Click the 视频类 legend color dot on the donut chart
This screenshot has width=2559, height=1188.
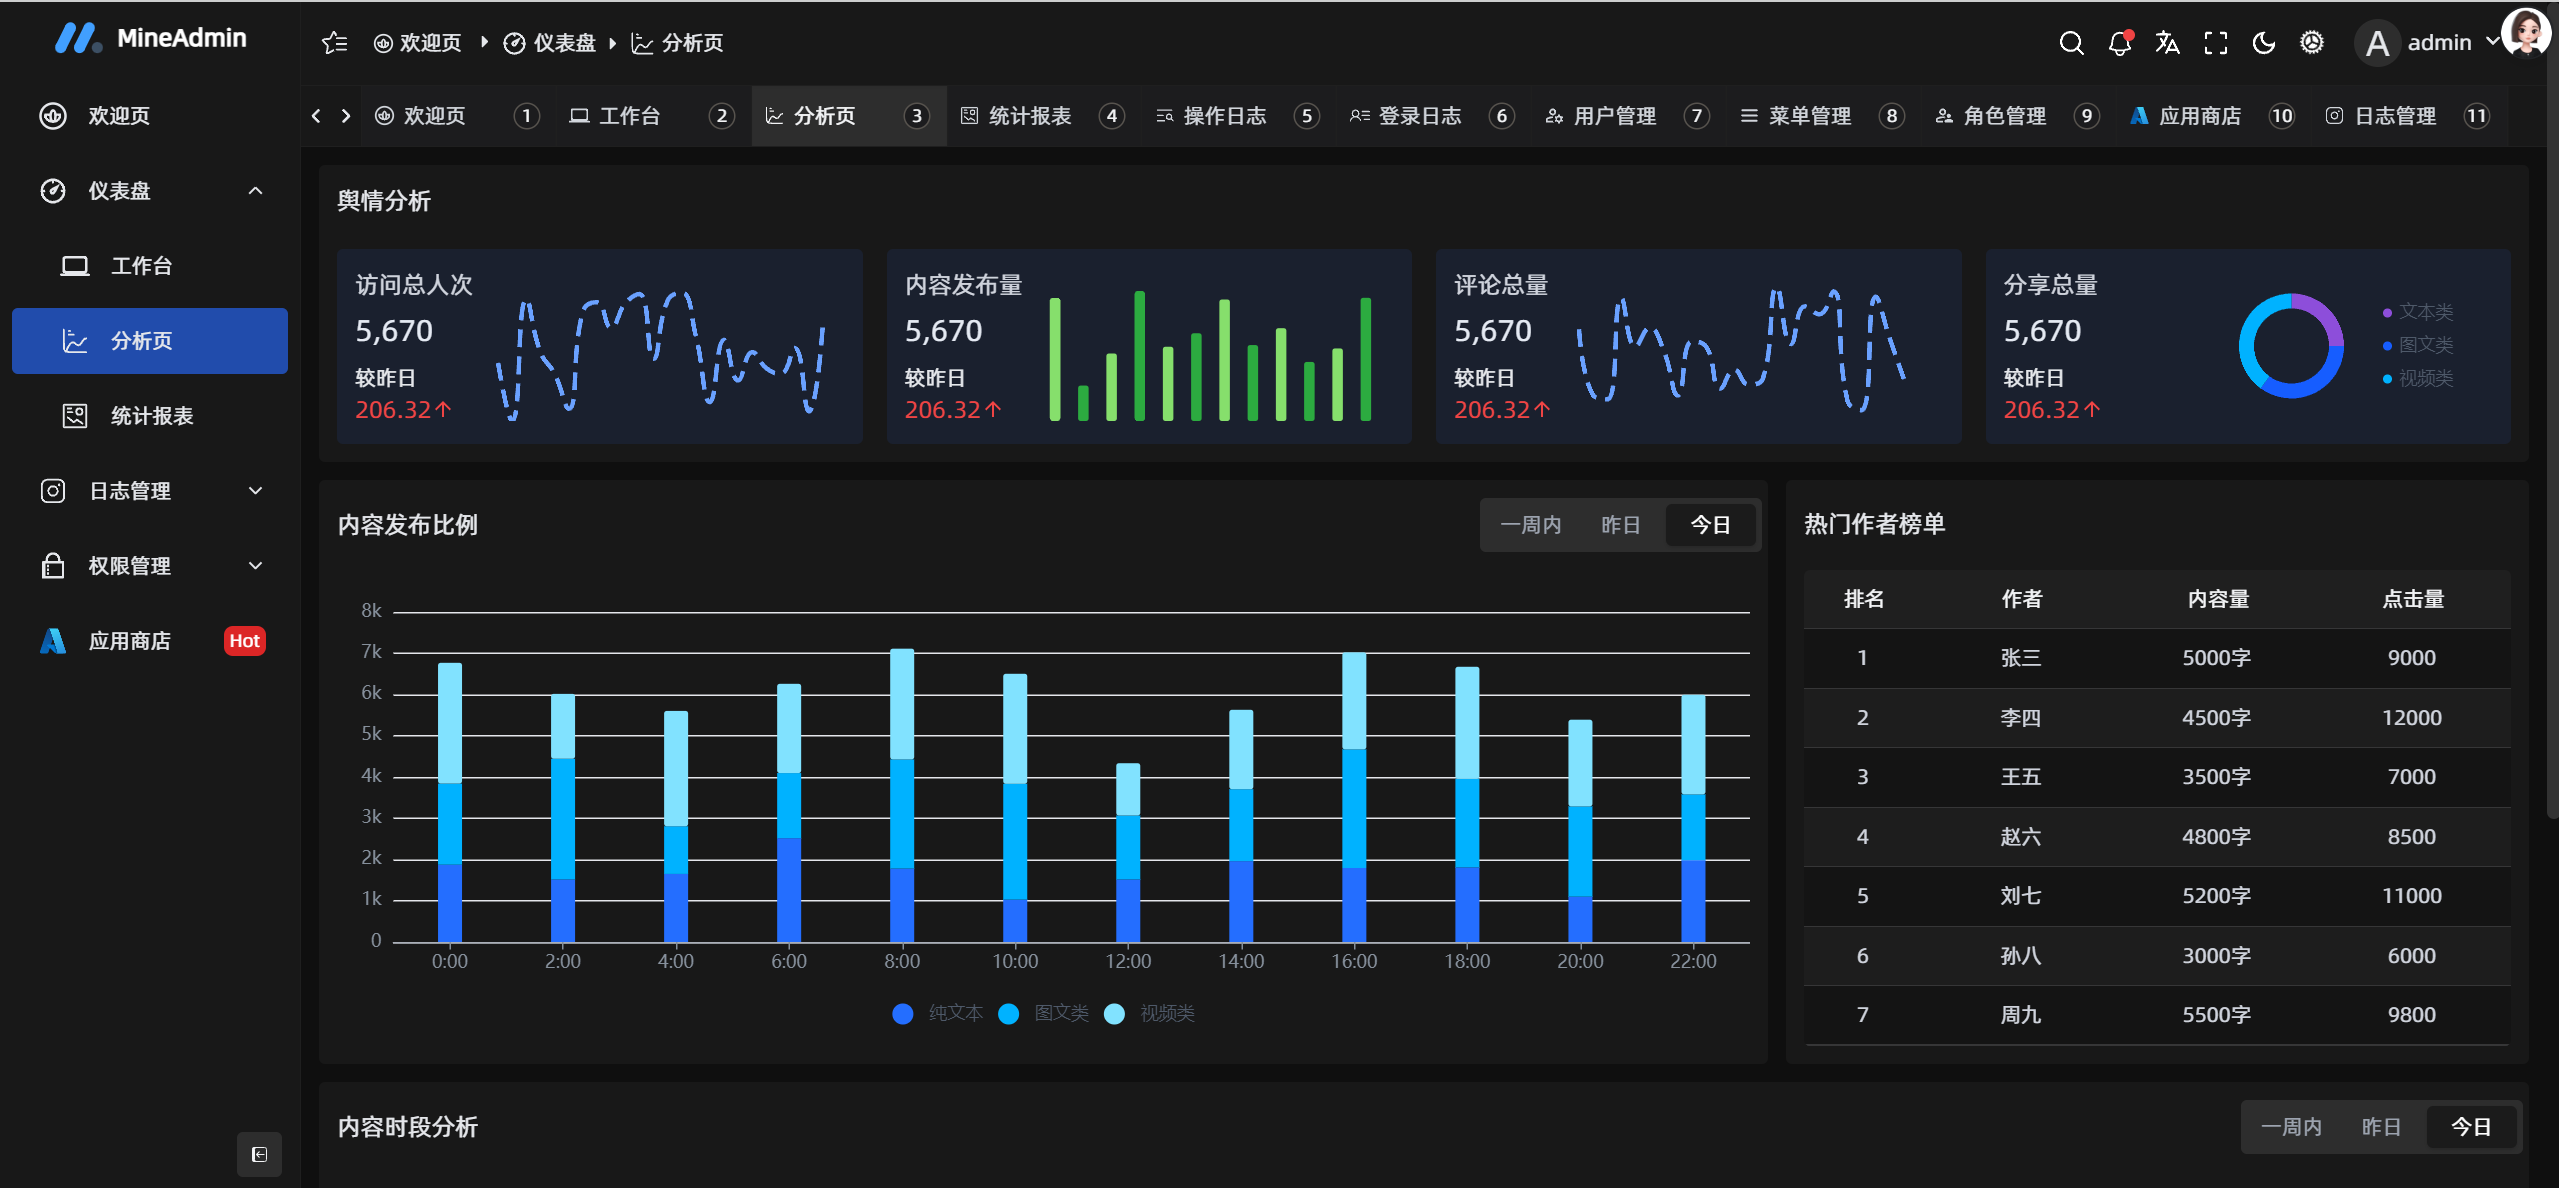pos(2388,380)
